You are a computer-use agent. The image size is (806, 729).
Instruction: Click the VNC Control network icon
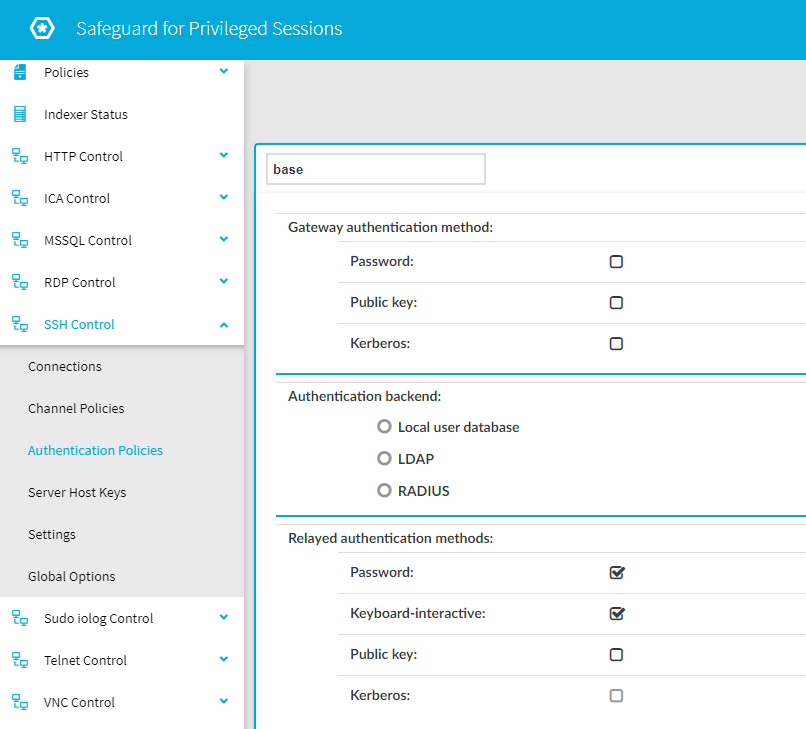click(20, 702)
